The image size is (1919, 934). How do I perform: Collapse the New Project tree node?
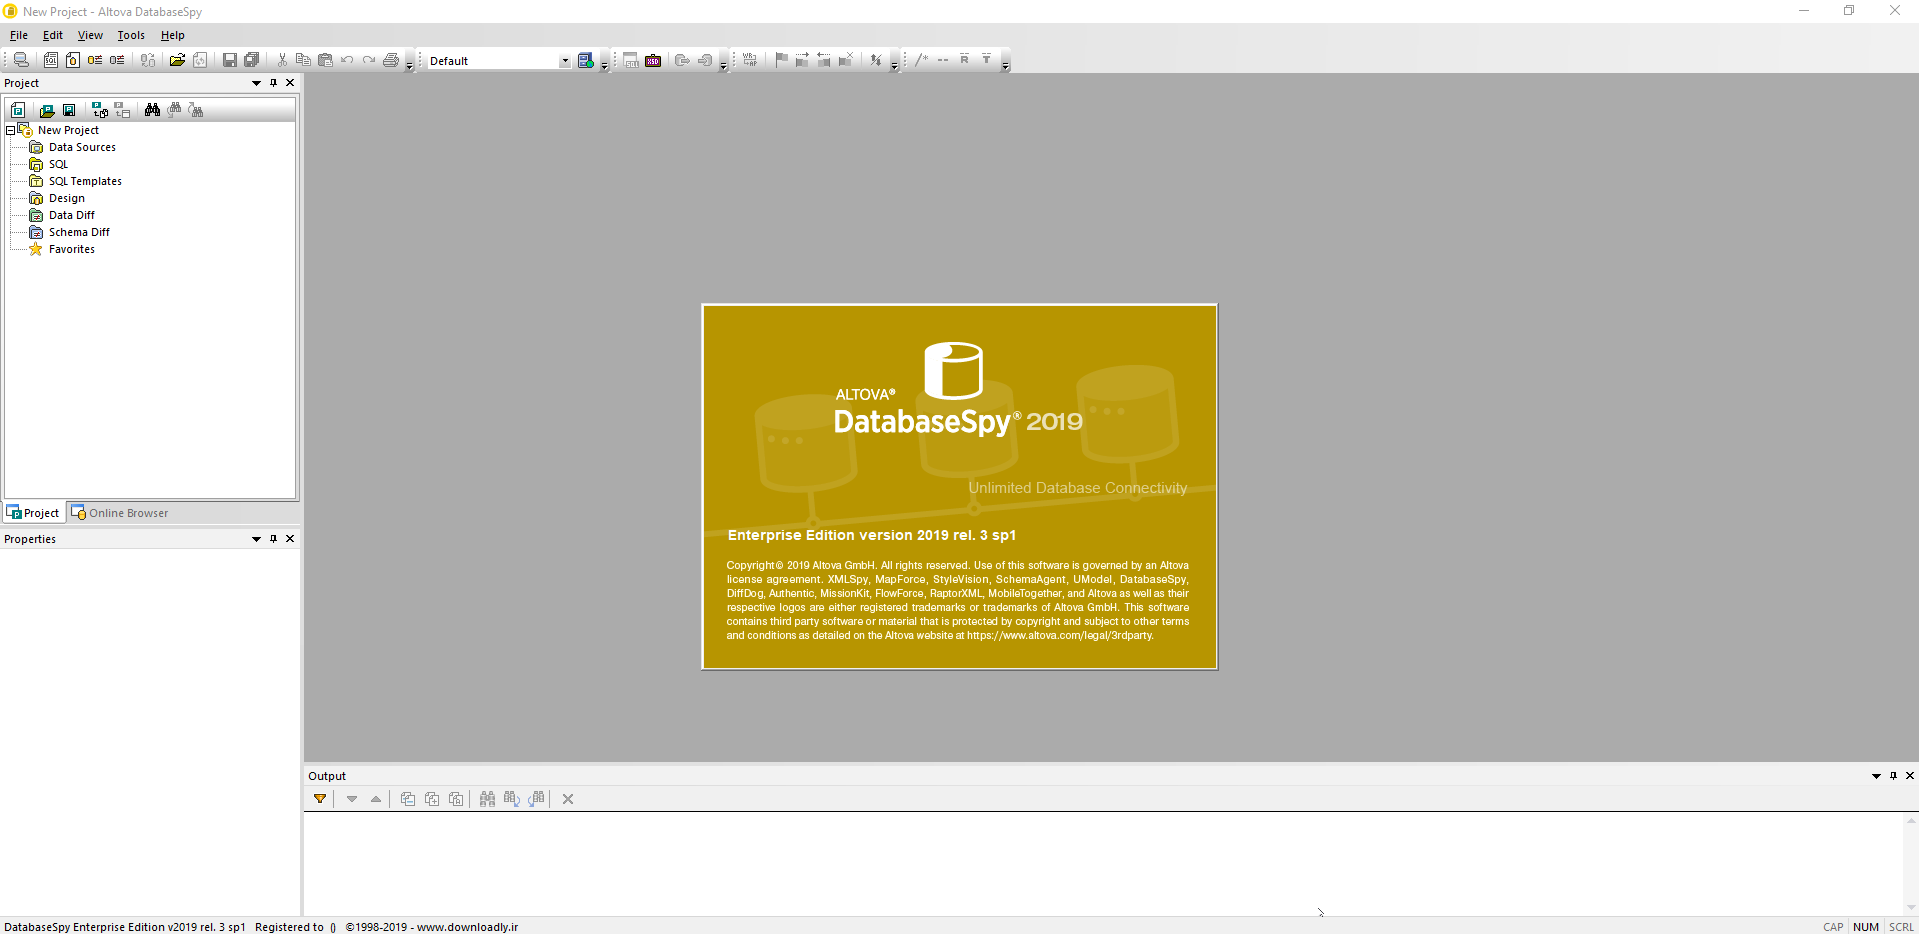11,130
